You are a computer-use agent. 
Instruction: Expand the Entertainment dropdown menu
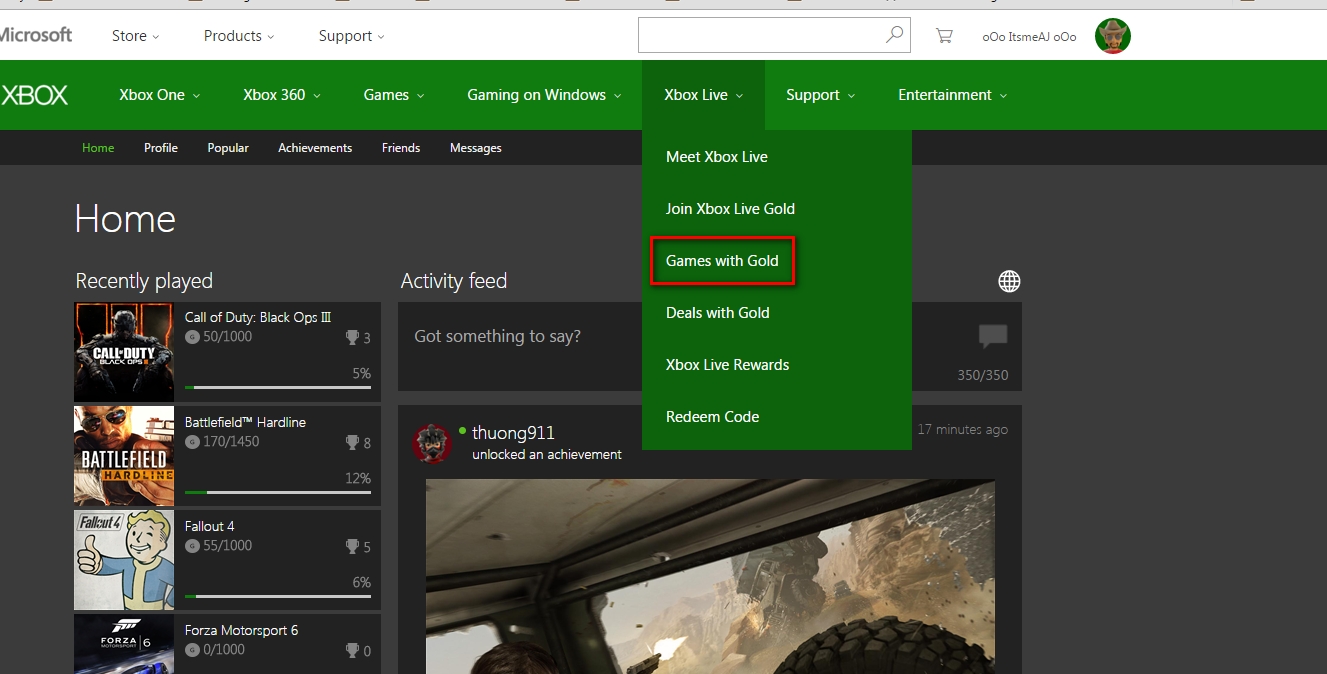coord(952,95)
